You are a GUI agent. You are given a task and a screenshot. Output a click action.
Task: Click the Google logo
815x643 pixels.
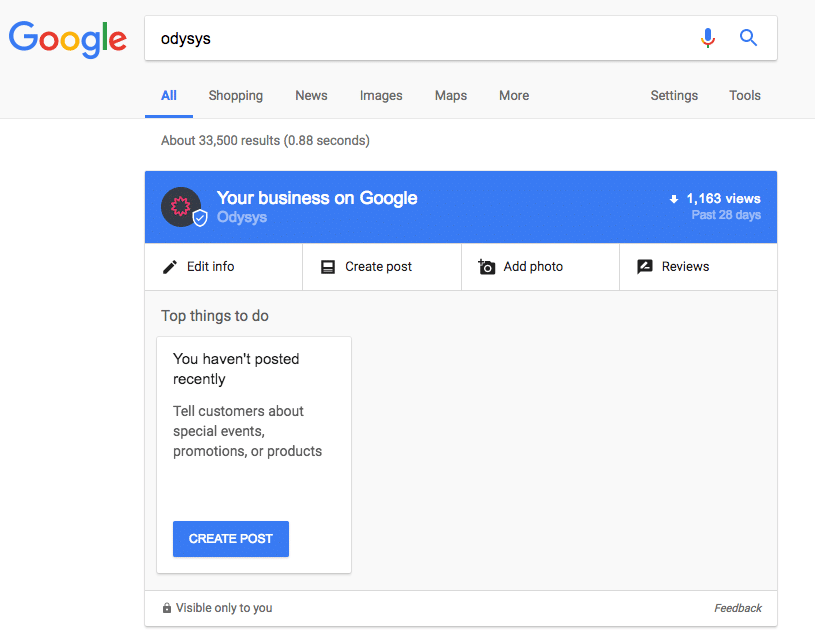click(68, 39)
